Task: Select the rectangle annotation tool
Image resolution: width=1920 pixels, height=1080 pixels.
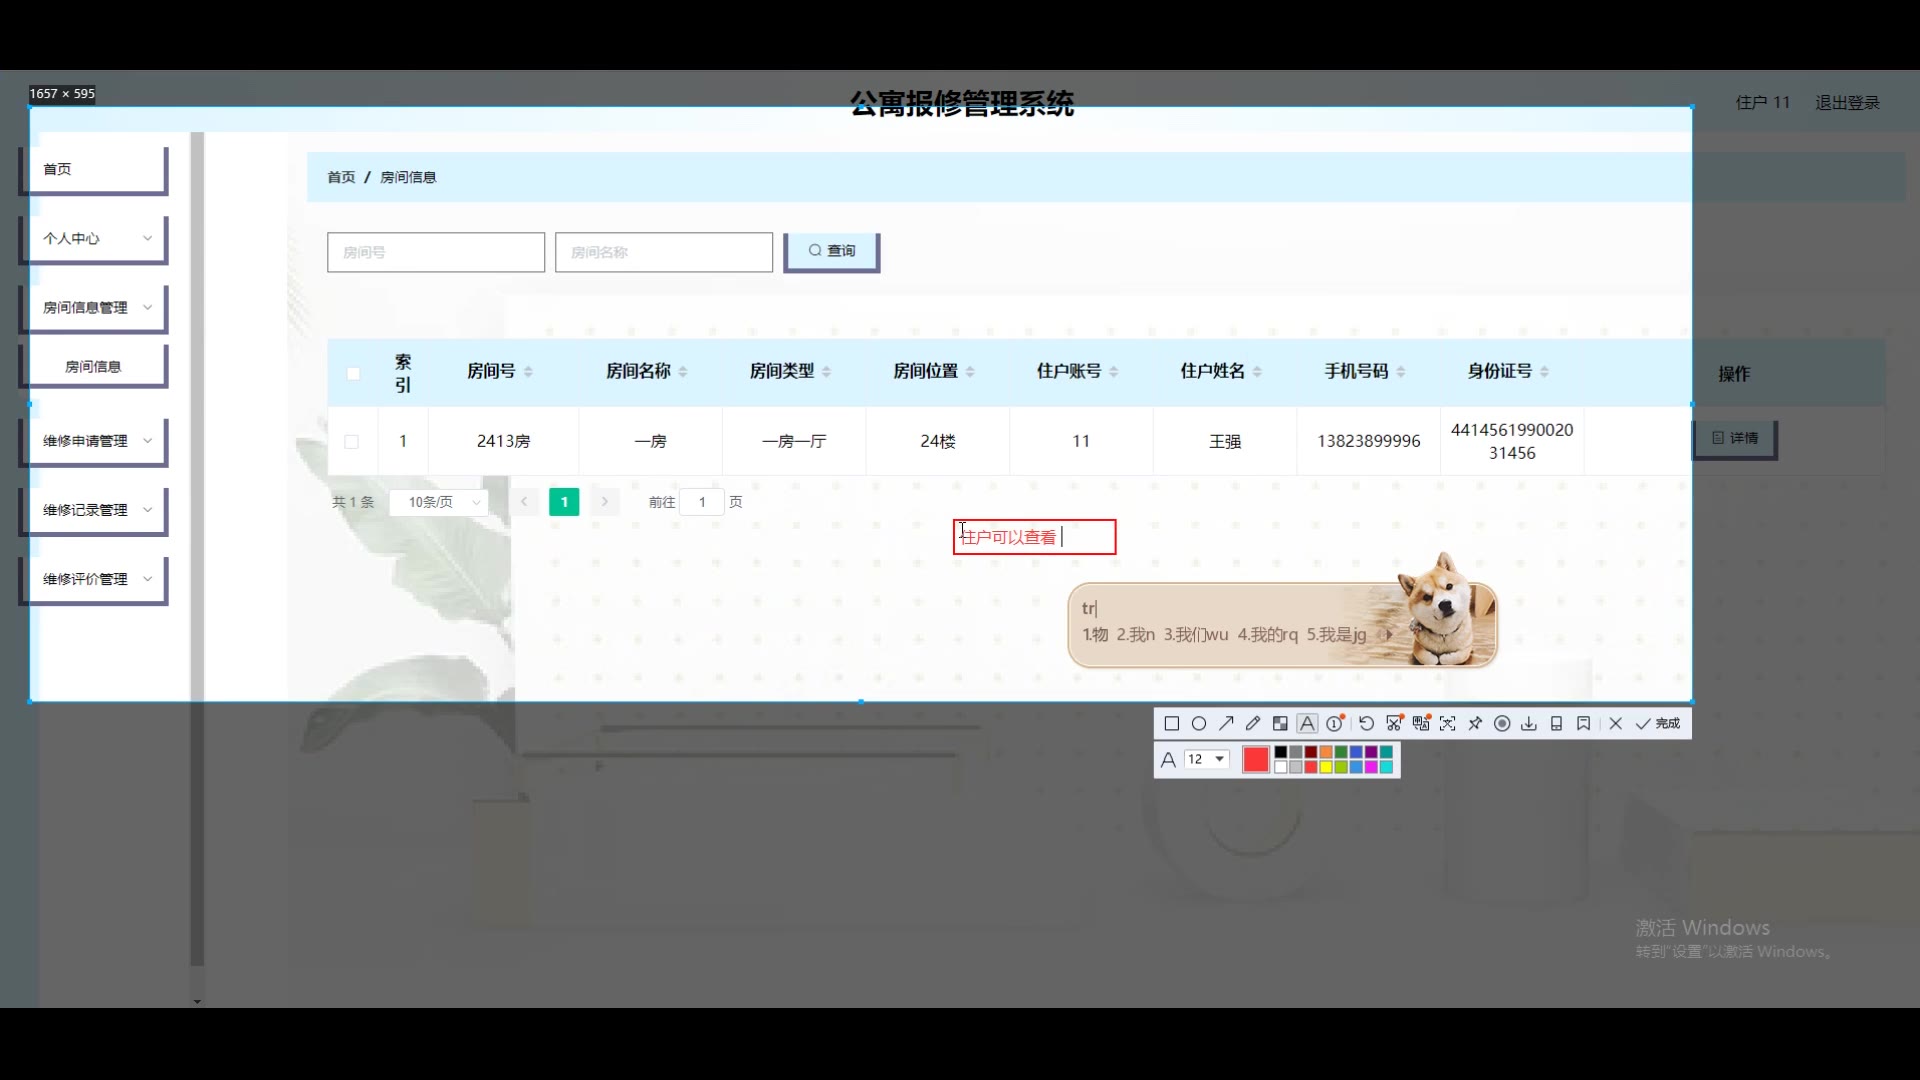Action: pos(1172,724)
